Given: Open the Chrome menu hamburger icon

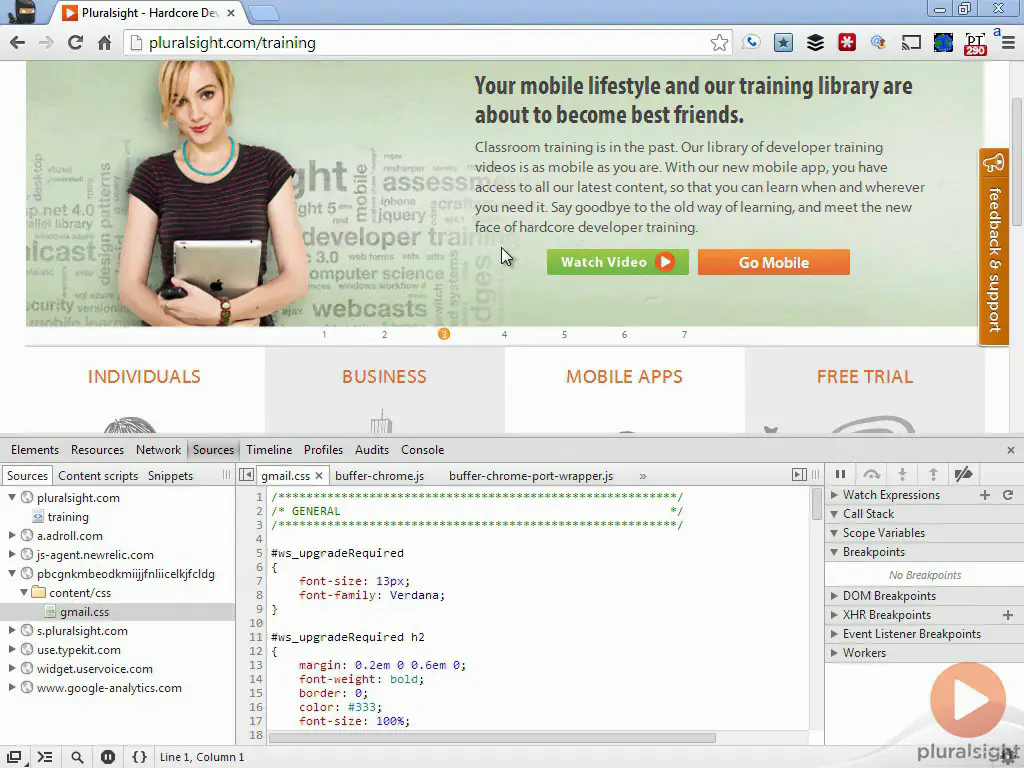Looking at the screenshot, I should (x=1008, y=43).
